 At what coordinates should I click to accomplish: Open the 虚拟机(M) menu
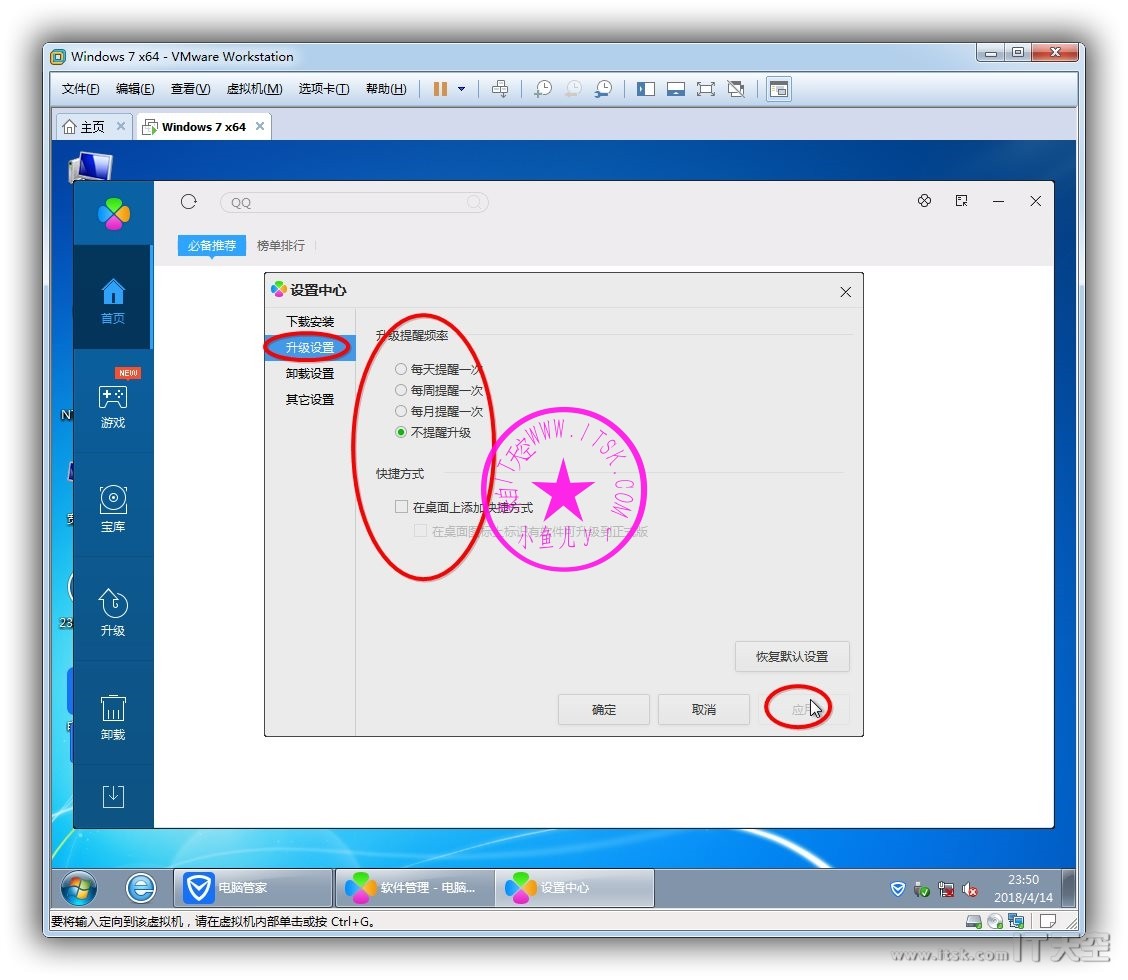coord(254,89)
